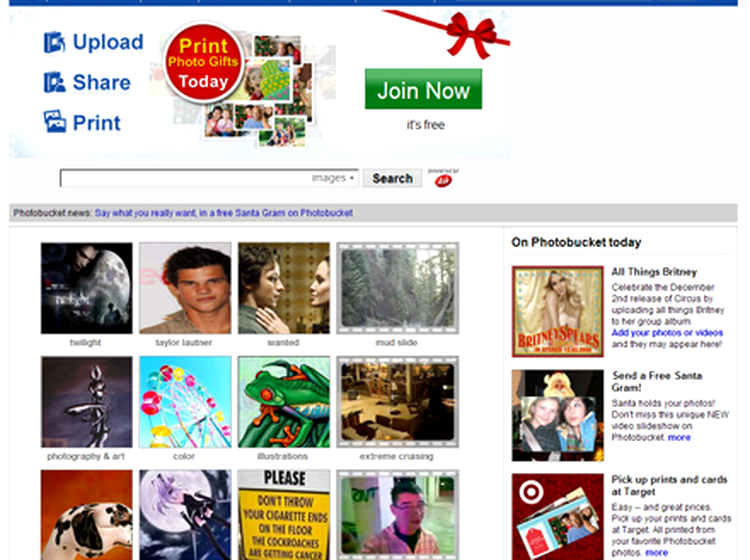
Task: Open the Share link
Action: [x=101, y=82]
